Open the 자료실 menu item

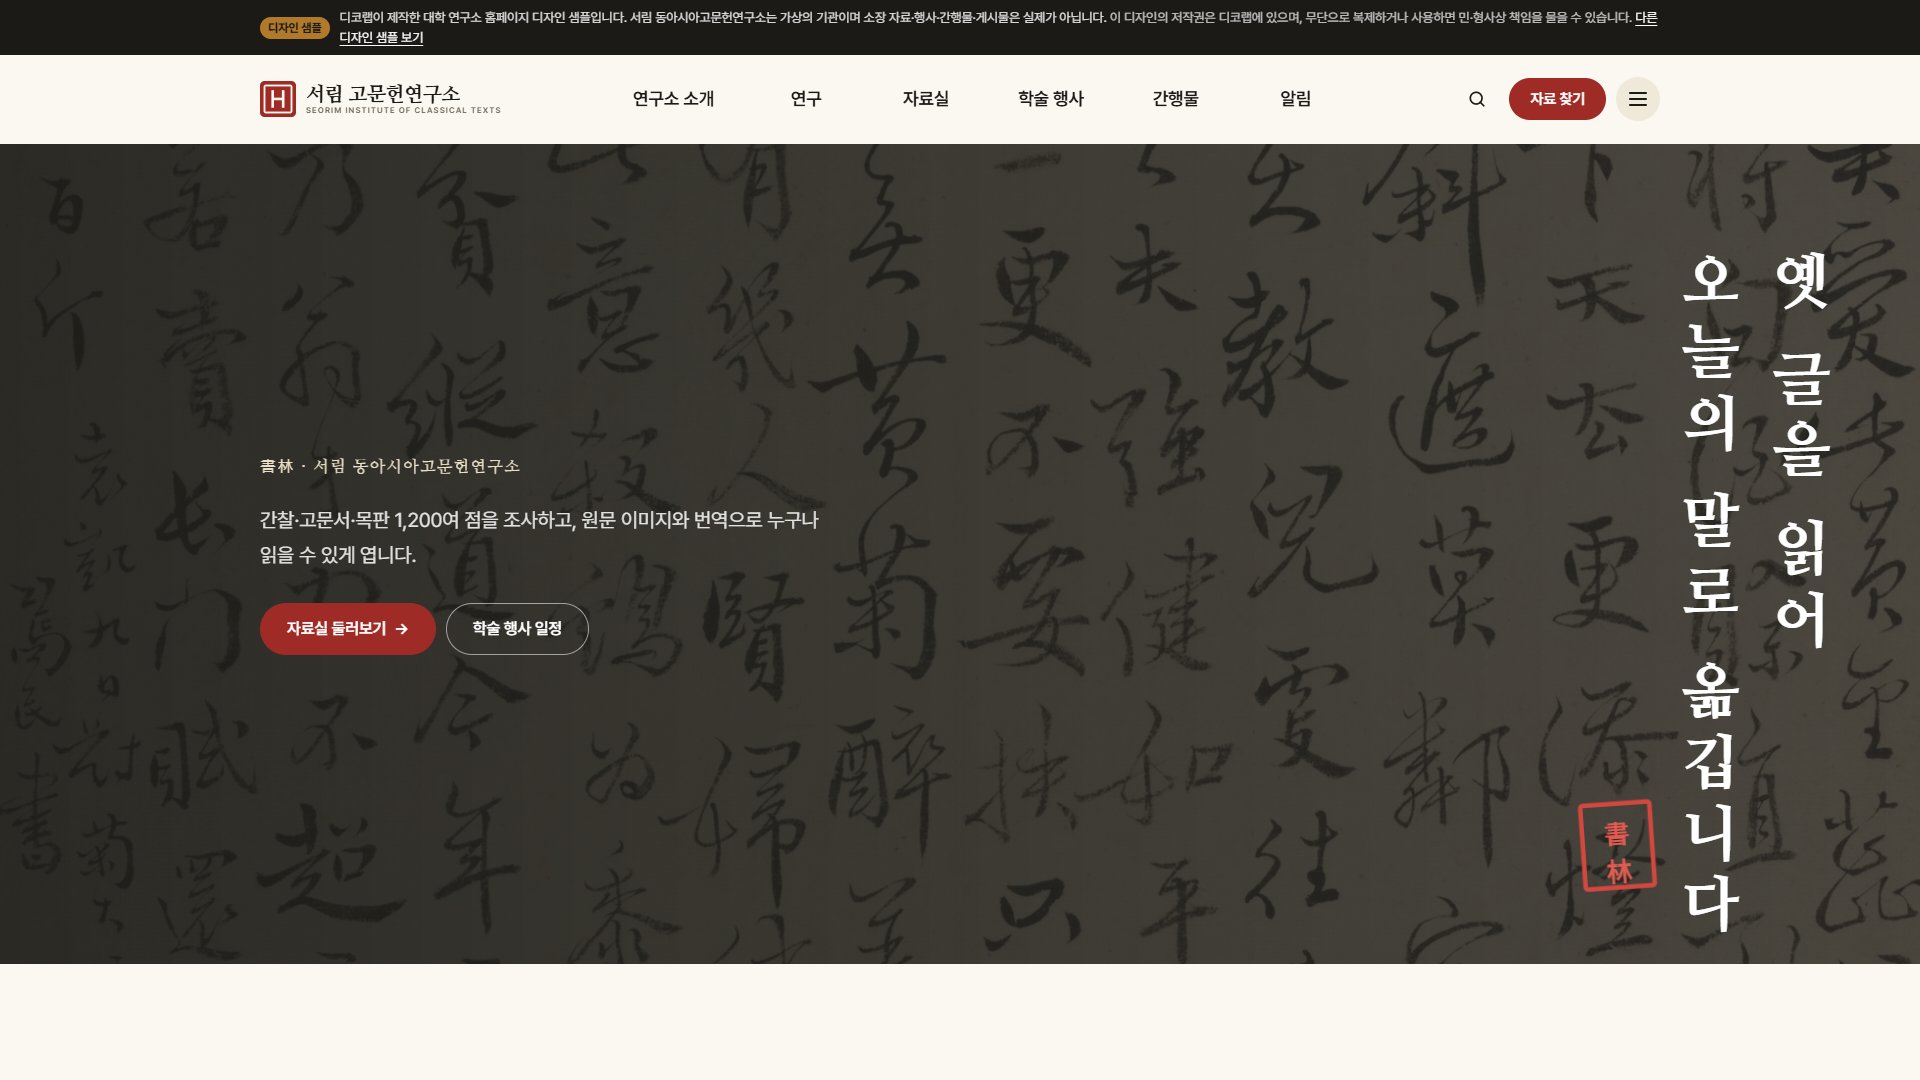tap(925, 99)
